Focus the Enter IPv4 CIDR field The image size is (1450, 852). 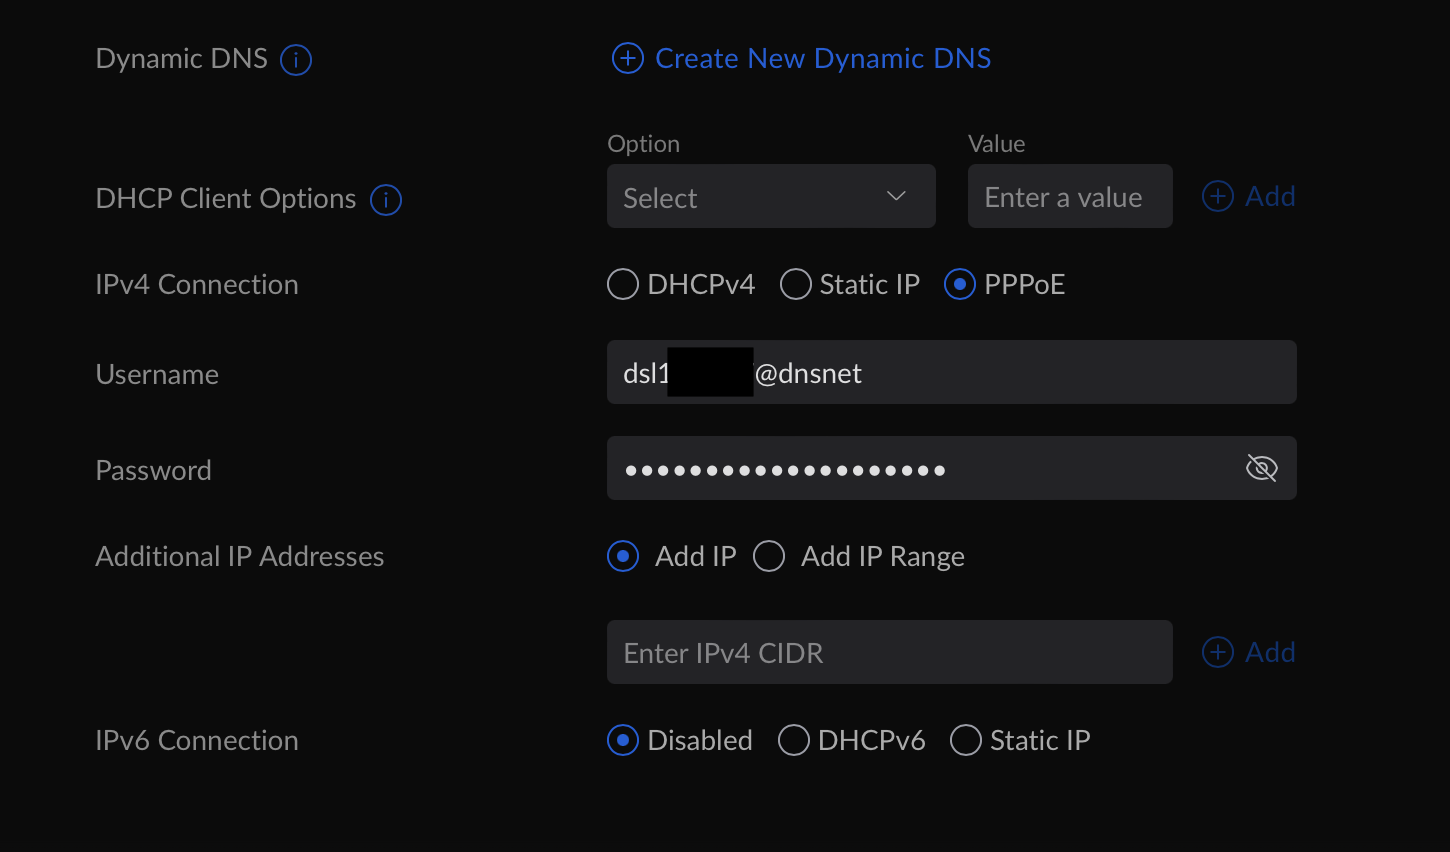point(890,652)
